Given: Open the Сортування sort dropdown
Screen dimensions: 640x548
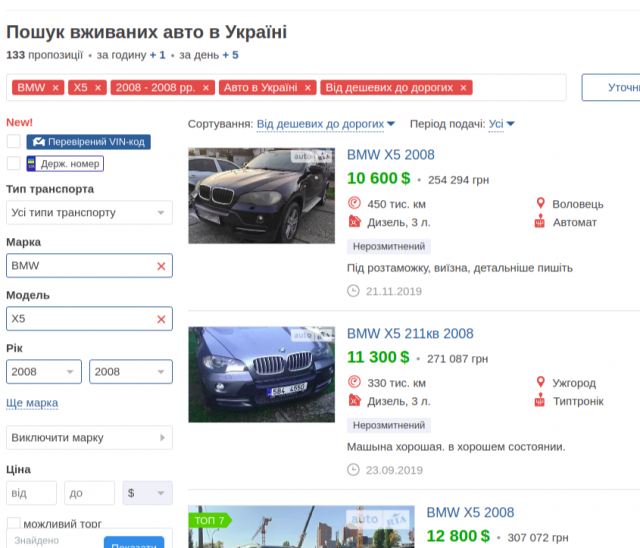Looking at the screenshot, I should pyautogui.click(x=326, y=124).
